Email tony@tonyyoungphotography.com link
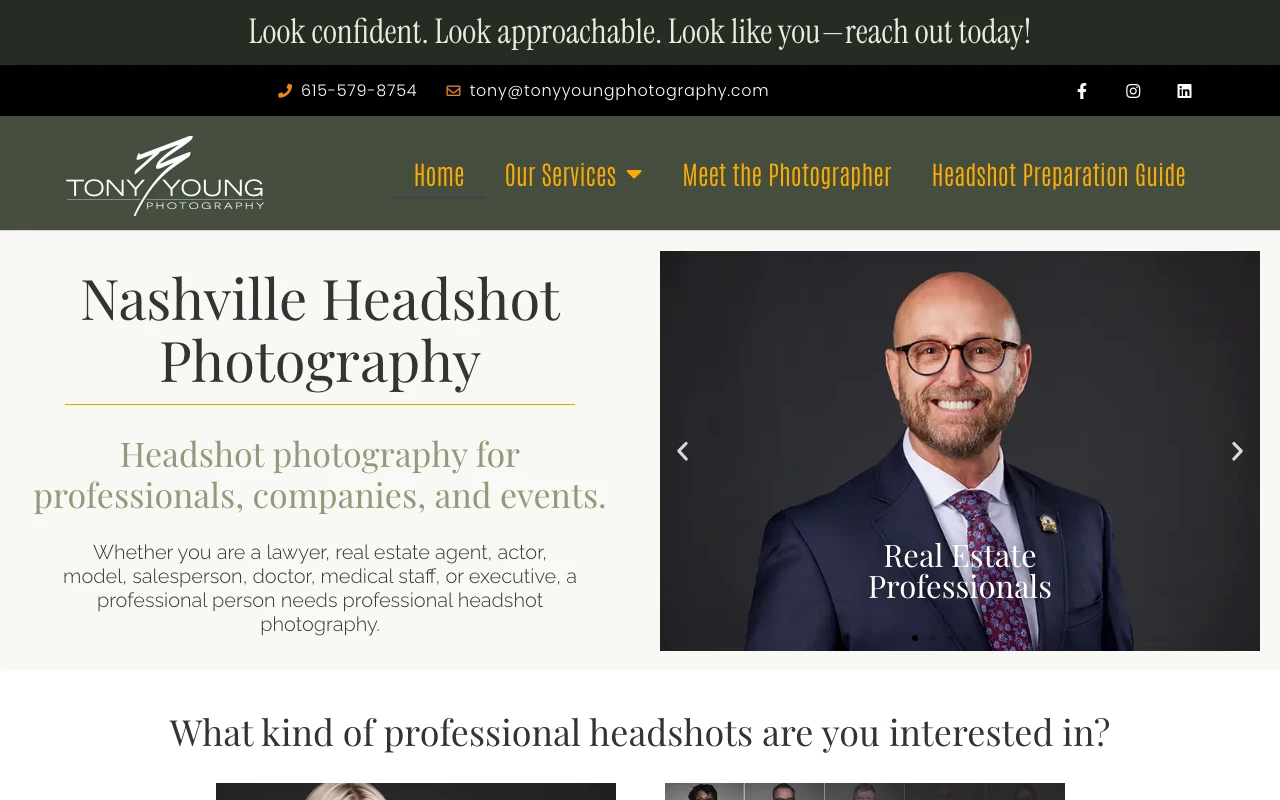This screenshot has width=1280, height=800. (x=619, y=91)
